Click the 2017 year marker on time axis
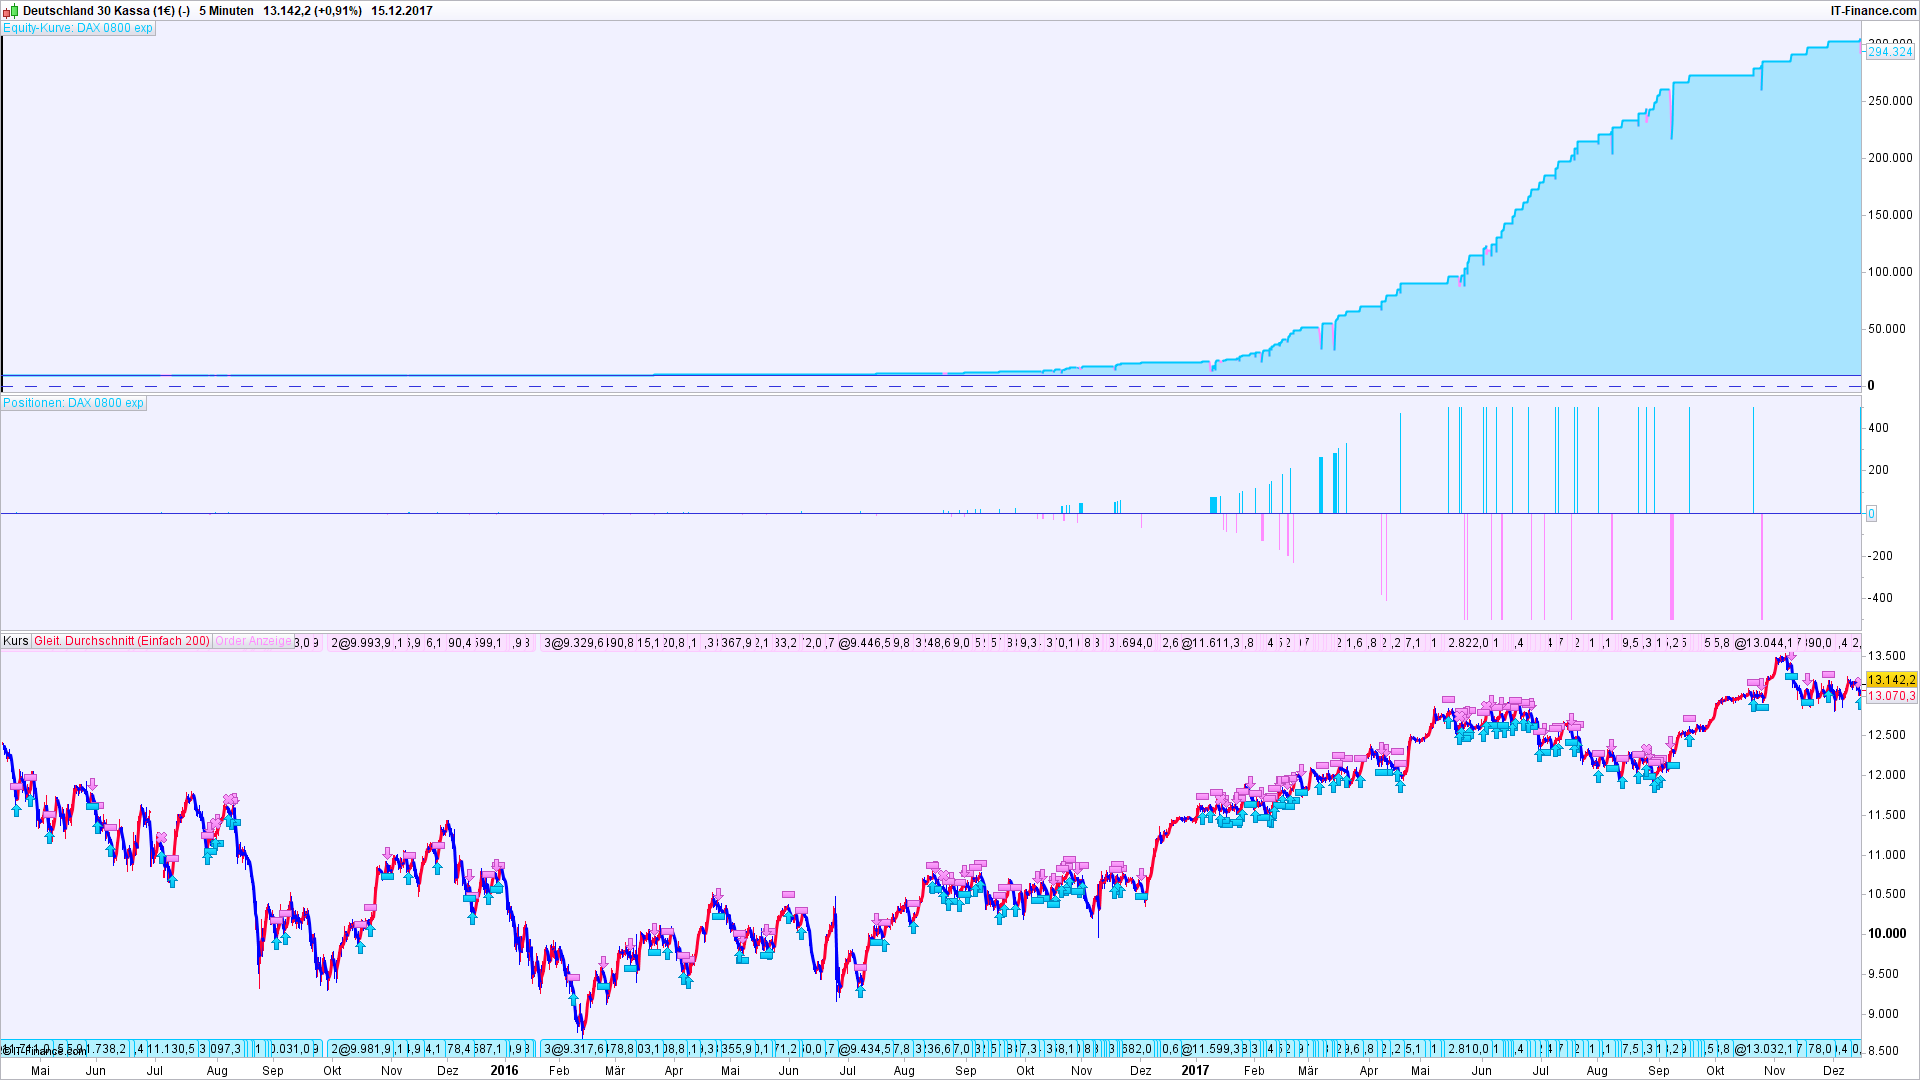1920x1080 pixels. pos(1195,1070)
